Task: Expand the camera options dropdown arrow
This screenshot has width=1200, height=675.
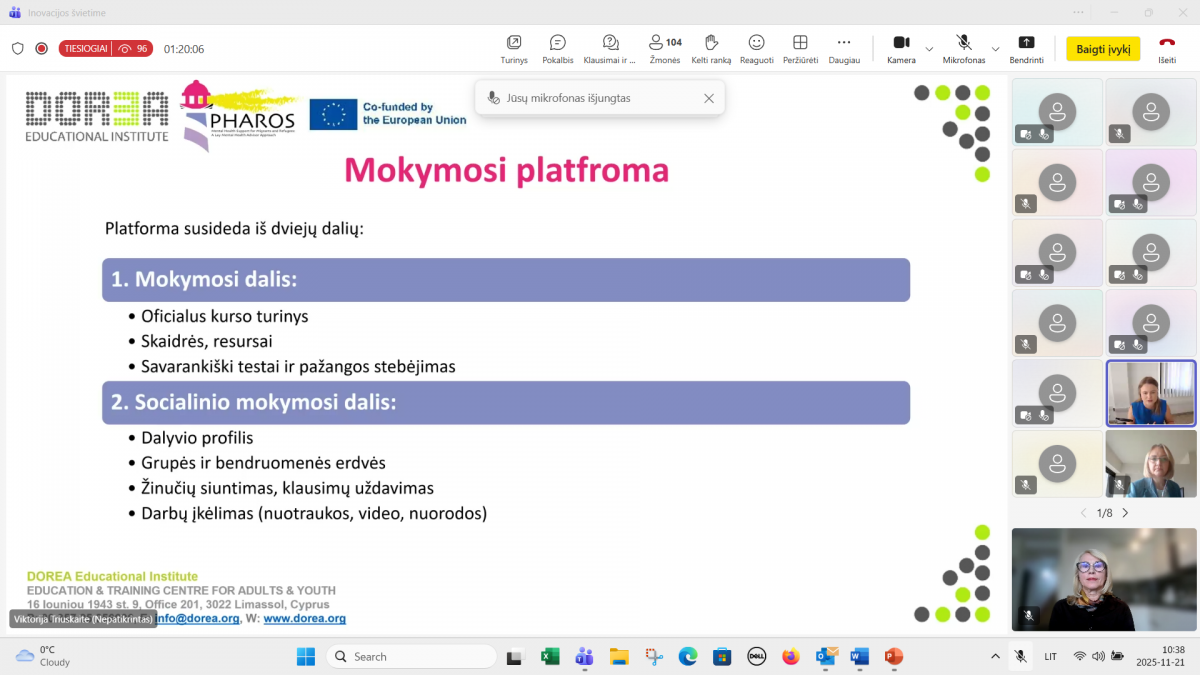Action: pos(929,49)
